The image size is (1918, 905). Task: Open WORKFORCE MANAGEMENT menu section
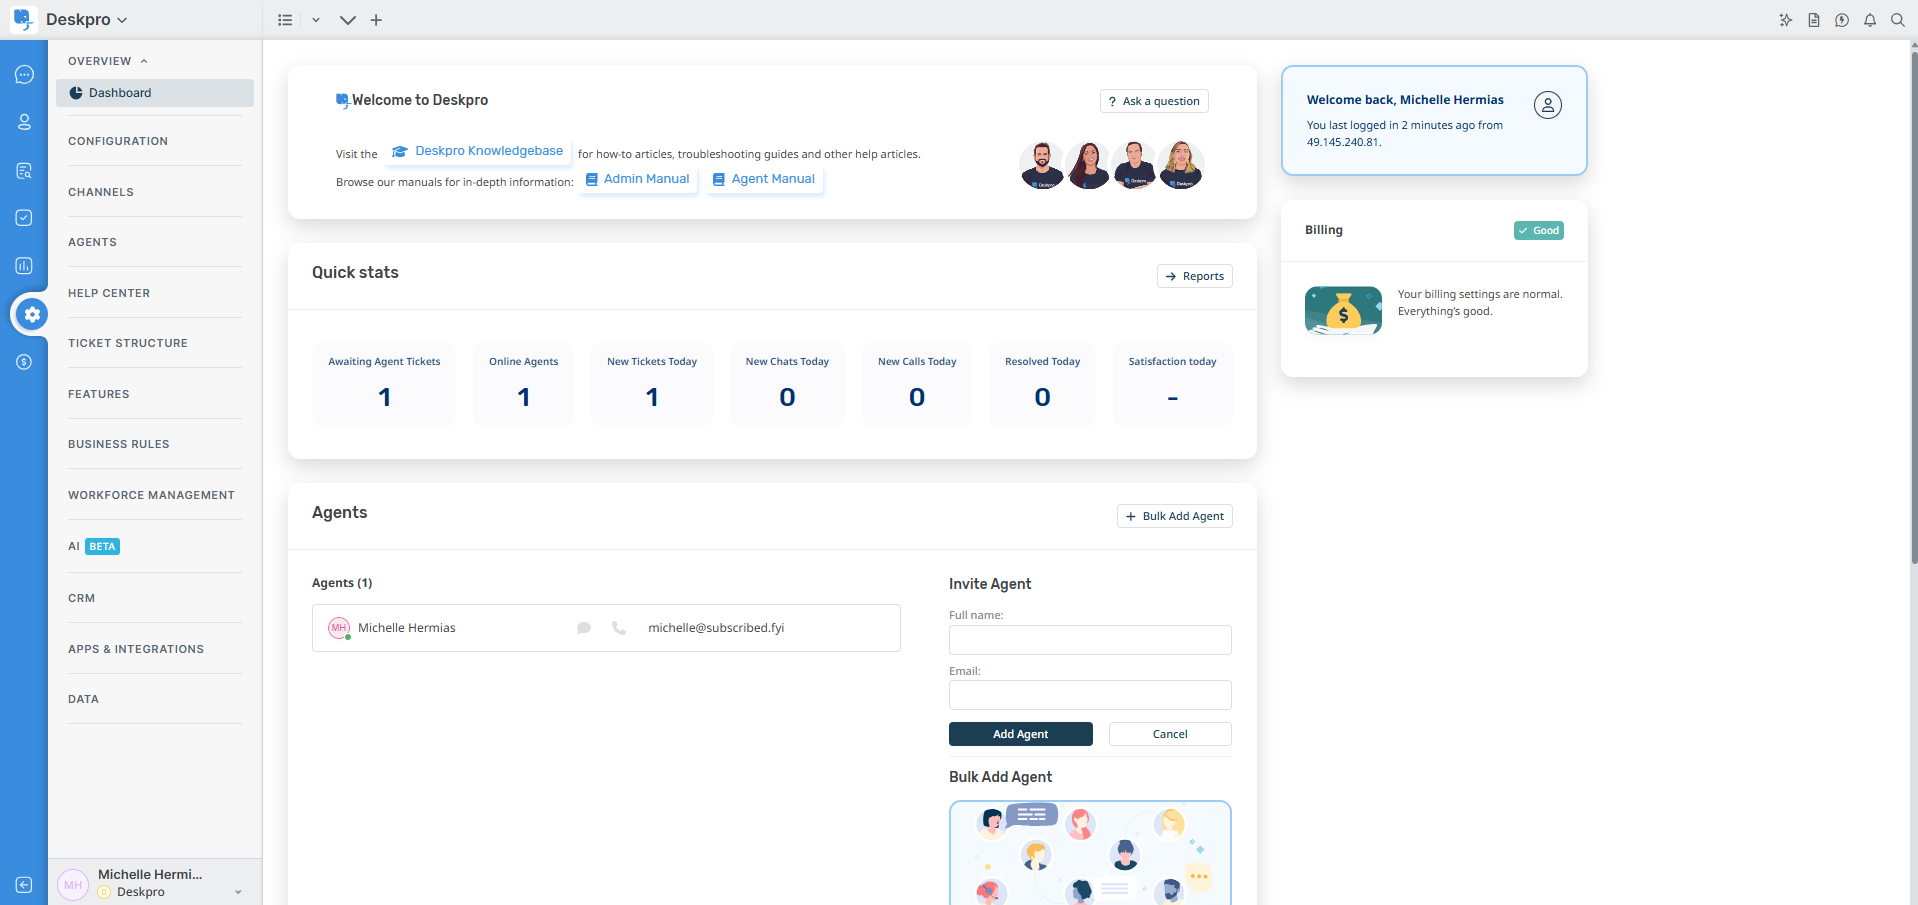click(151, 495)
